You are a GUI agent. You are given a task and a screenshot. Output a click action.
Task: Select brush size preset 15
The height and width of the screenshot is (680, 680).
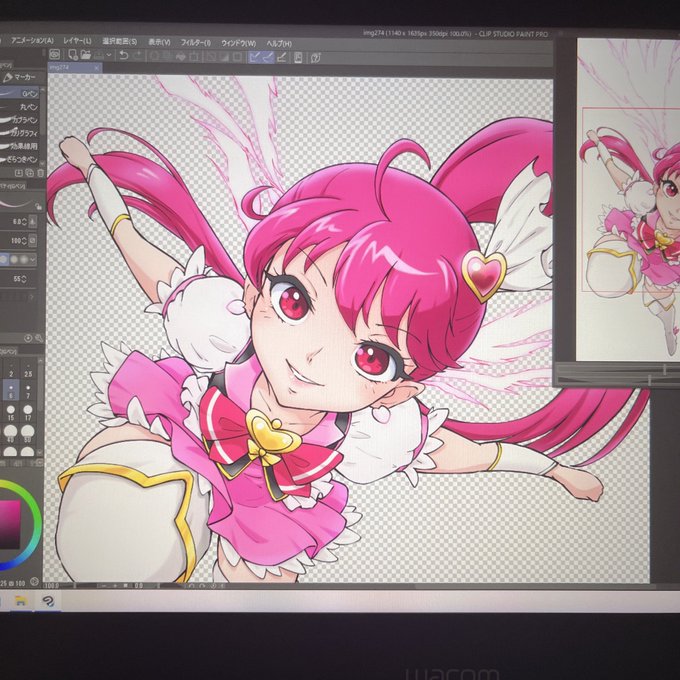pos(11,412)
